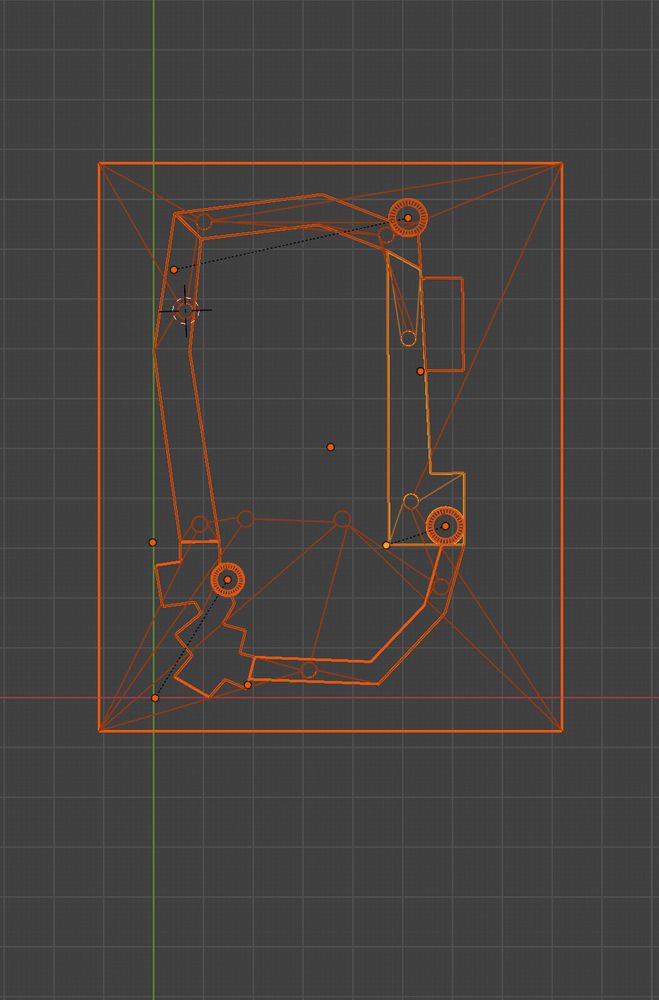Select the ribbed hinge ring beside the notched lower-left part
The height and width of the screenshot is (1000, 659).
point(228,579)
